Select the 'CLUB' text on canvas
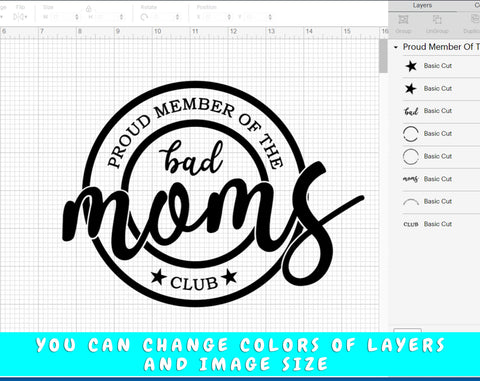 pos(194,283)
